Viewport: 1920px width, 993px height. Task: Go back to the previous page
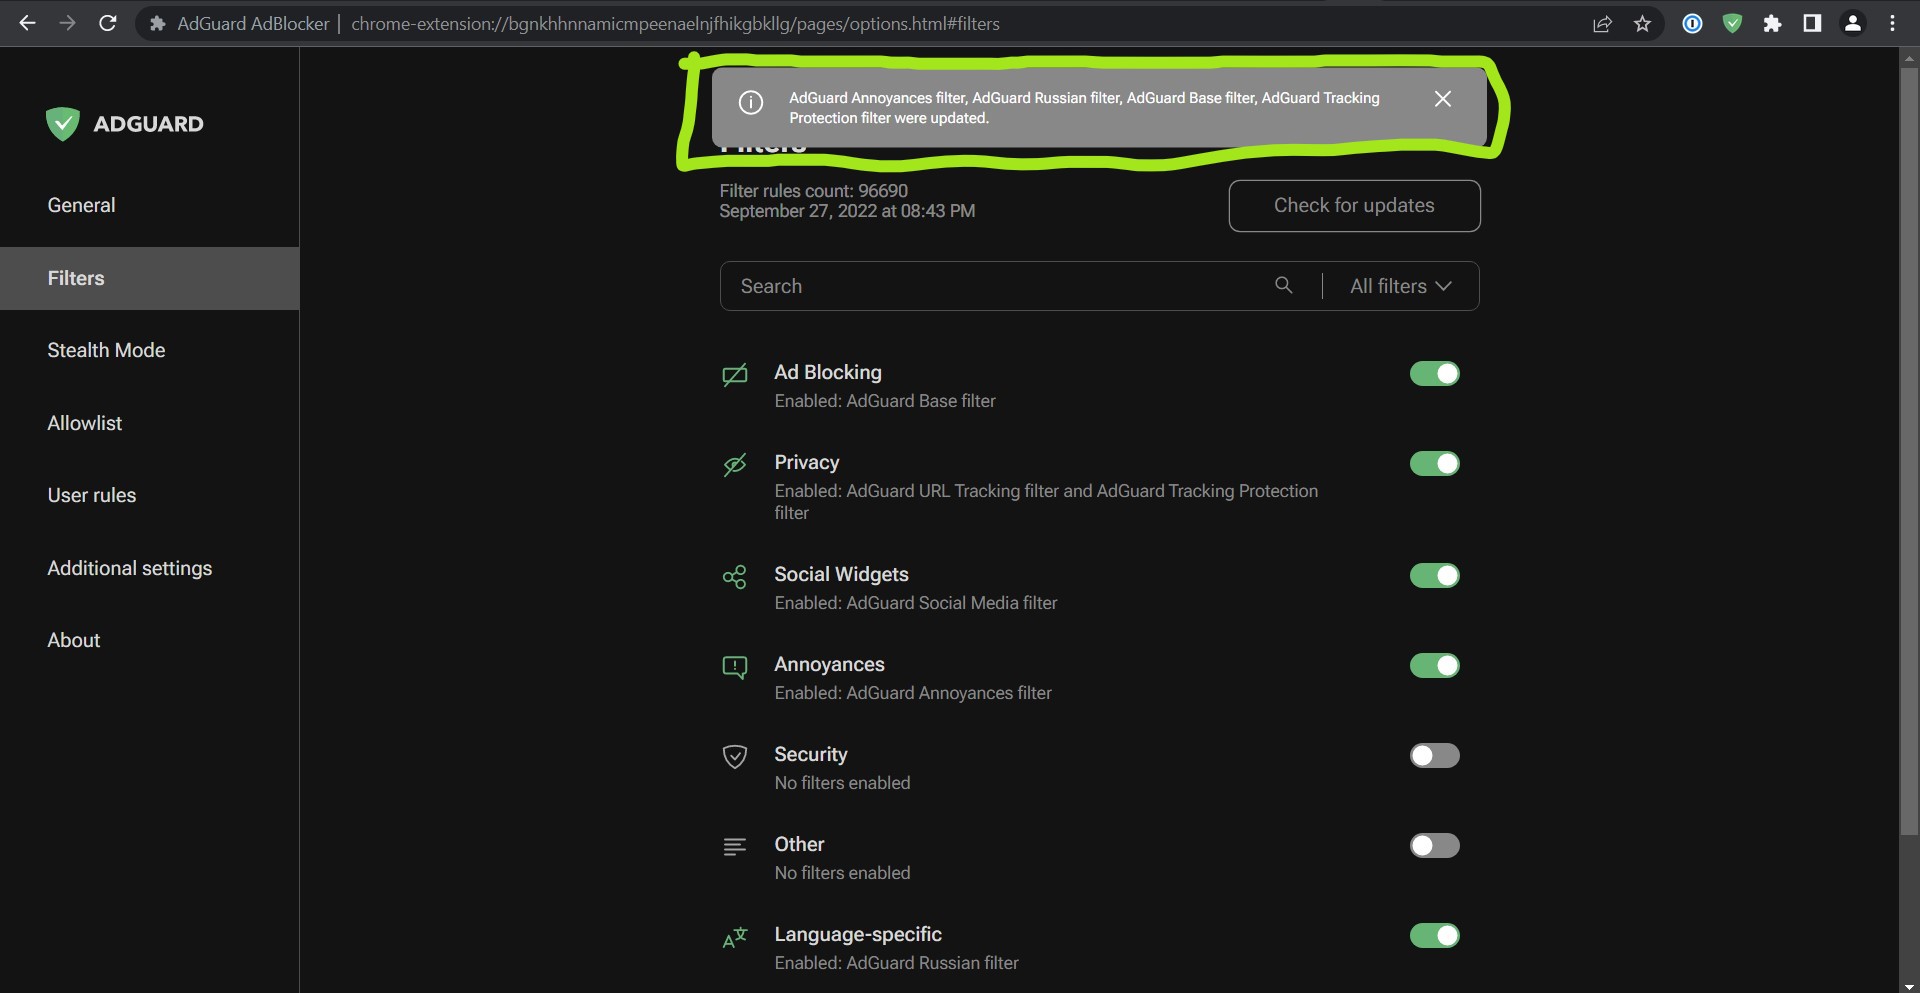tap(27, 23)
